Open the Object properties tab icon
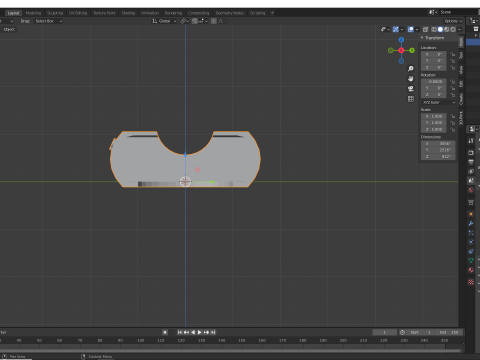 [x=471, y=214]
